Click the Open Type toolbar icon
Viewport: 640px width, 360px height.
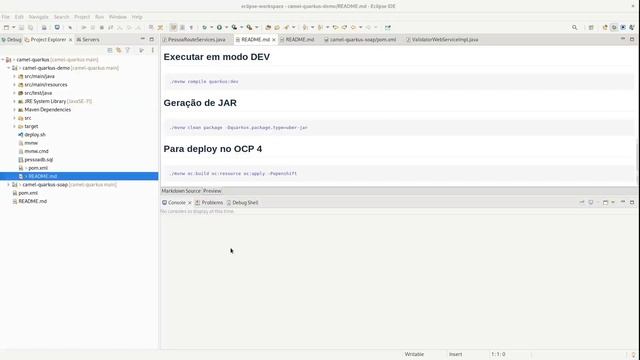[268, 27]
